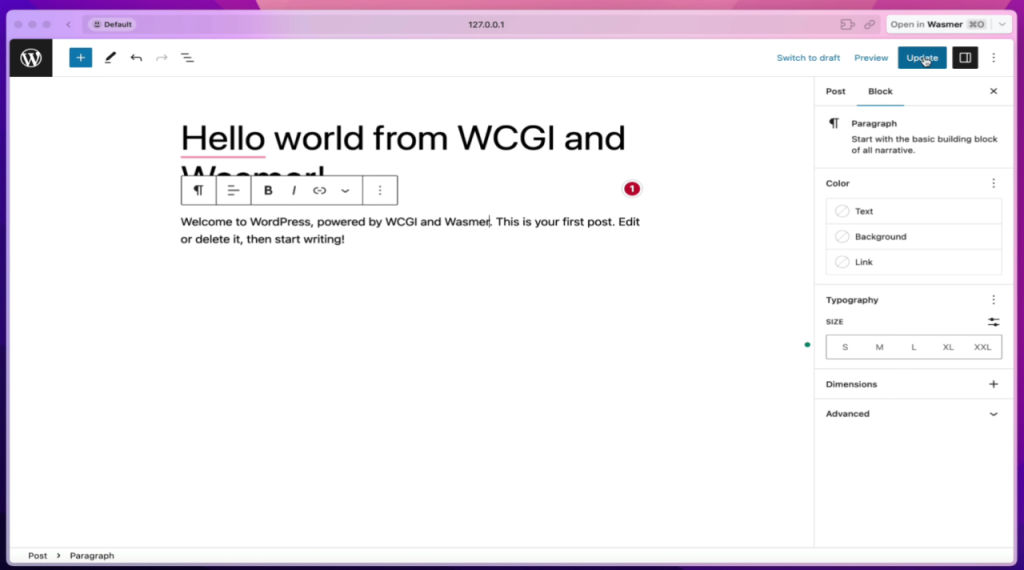Insert a link using the link icon

319,190
